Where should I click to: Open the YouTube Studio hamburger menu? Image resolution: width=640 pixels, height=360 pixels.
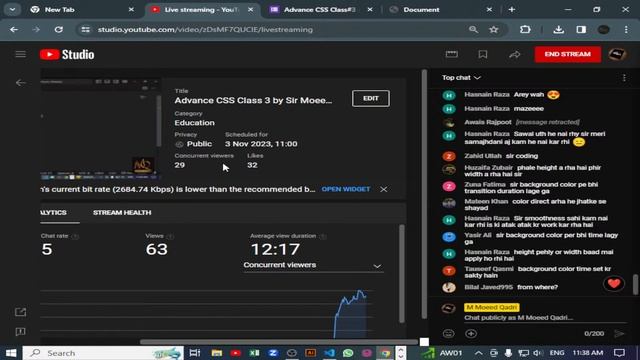20,54
